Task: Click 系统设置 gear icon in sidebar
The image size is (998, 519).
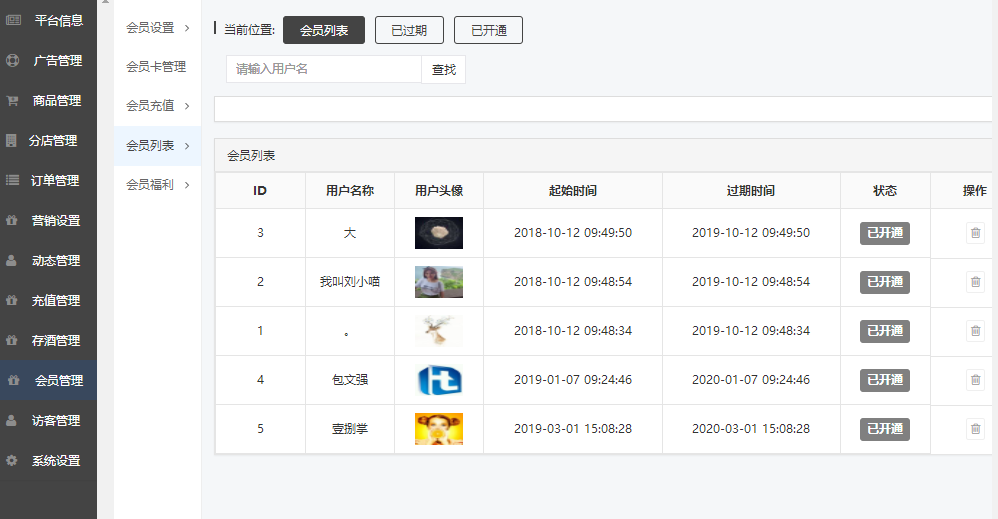Action: click(12, 460)
